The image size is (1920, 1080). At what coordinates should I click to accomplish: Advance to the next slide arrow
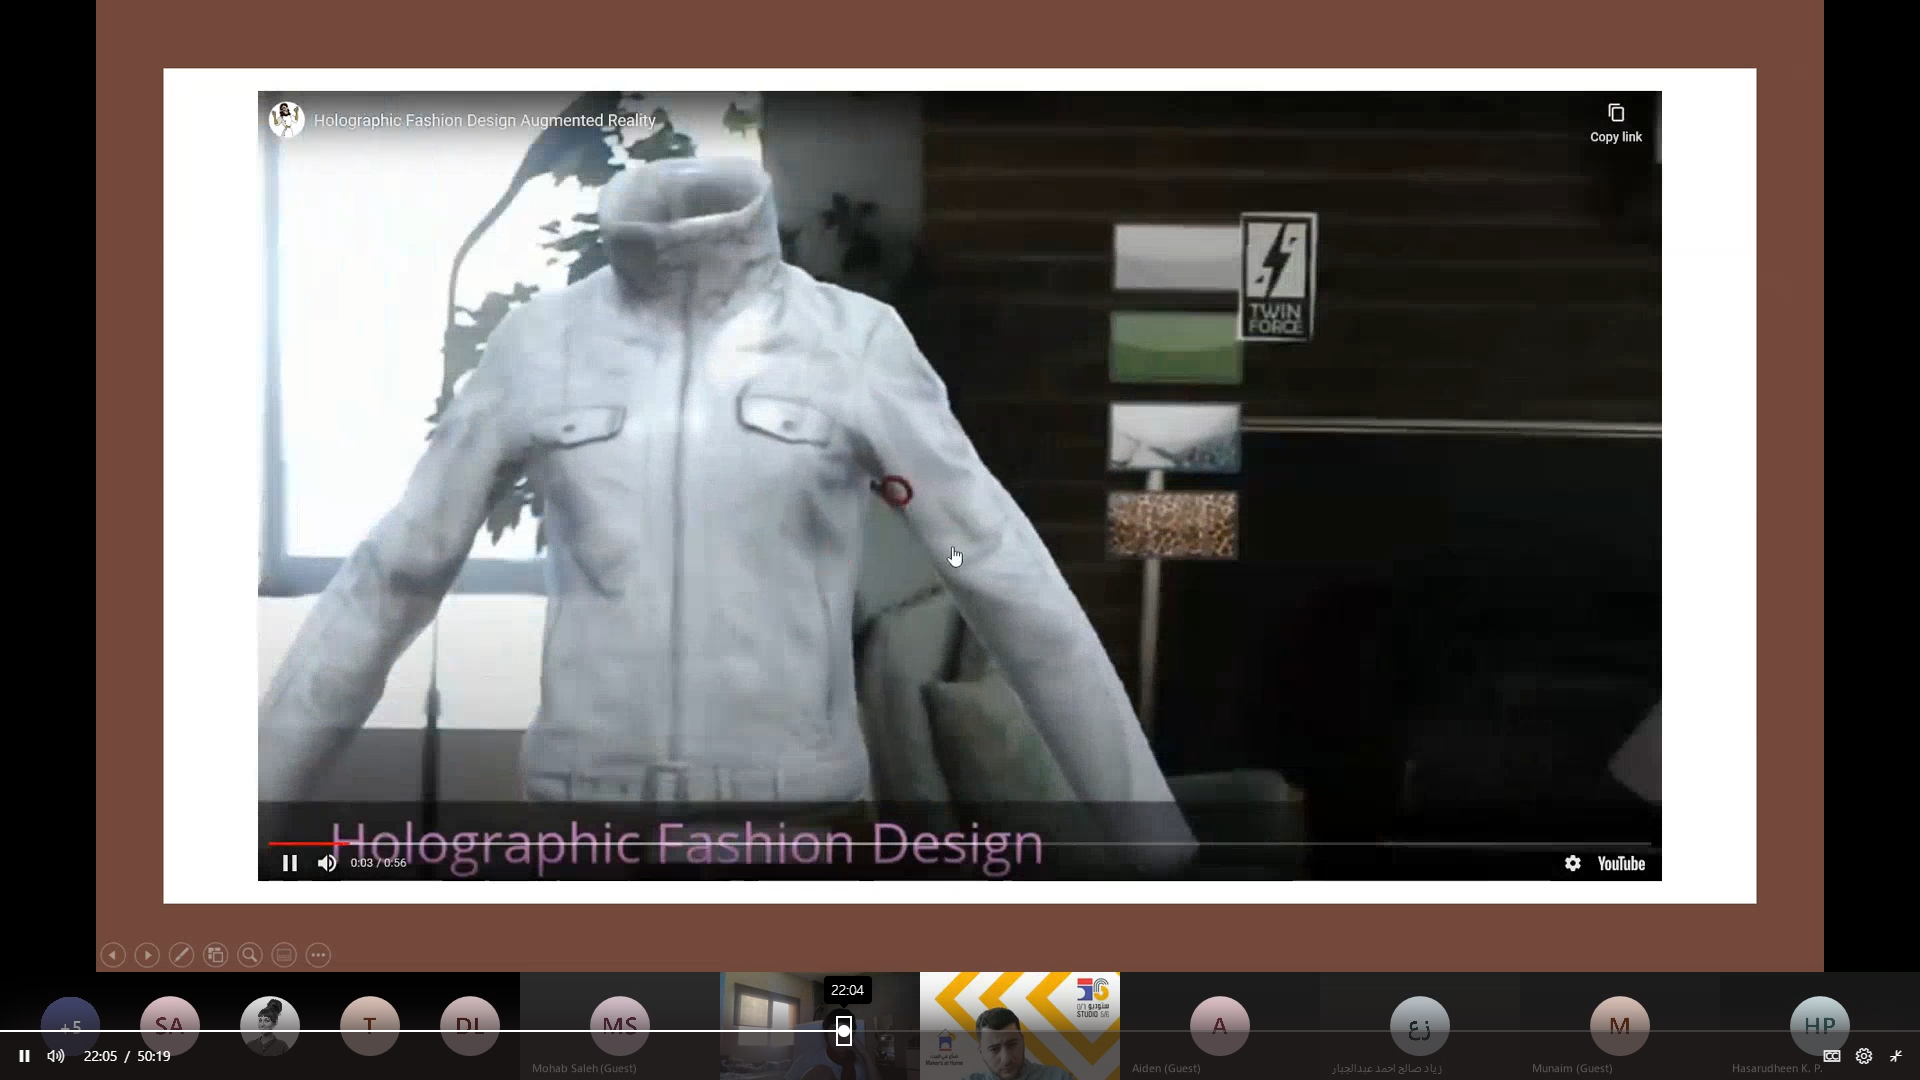pyautogui.click(x=147, y=955)
